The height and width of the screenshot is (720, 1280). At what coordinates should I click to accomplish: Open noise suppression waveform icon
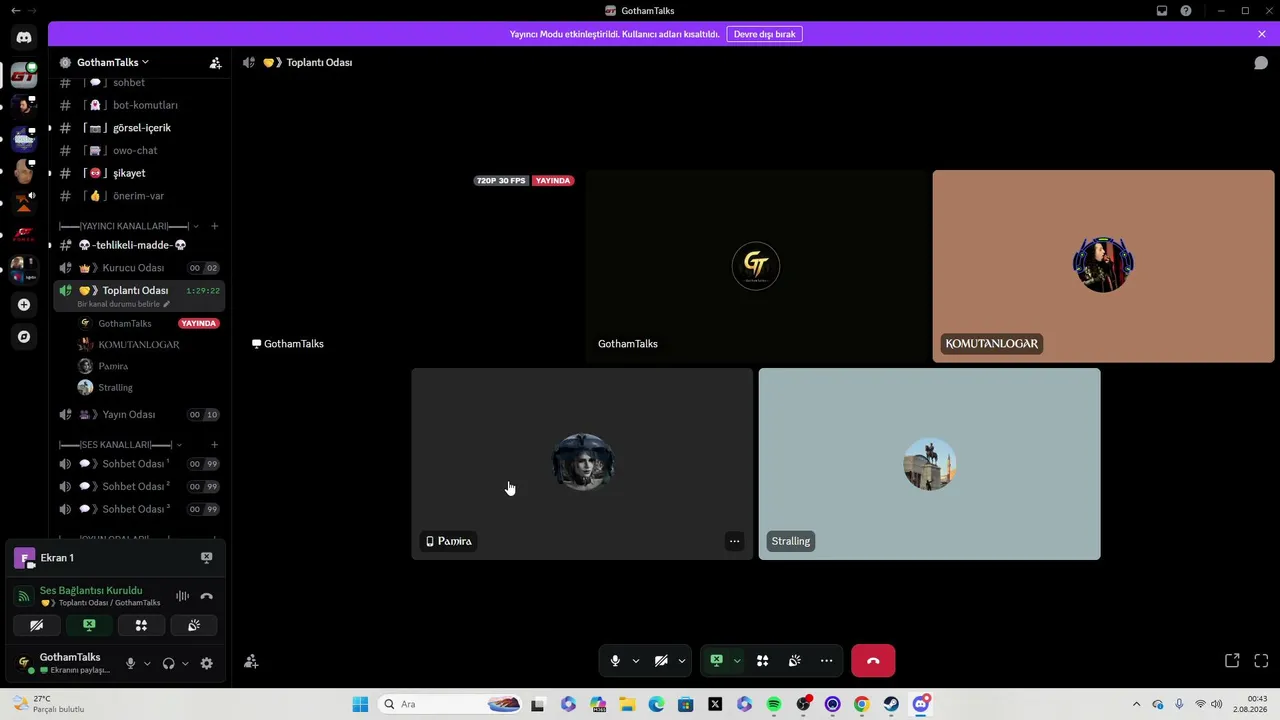pos(182,596)
